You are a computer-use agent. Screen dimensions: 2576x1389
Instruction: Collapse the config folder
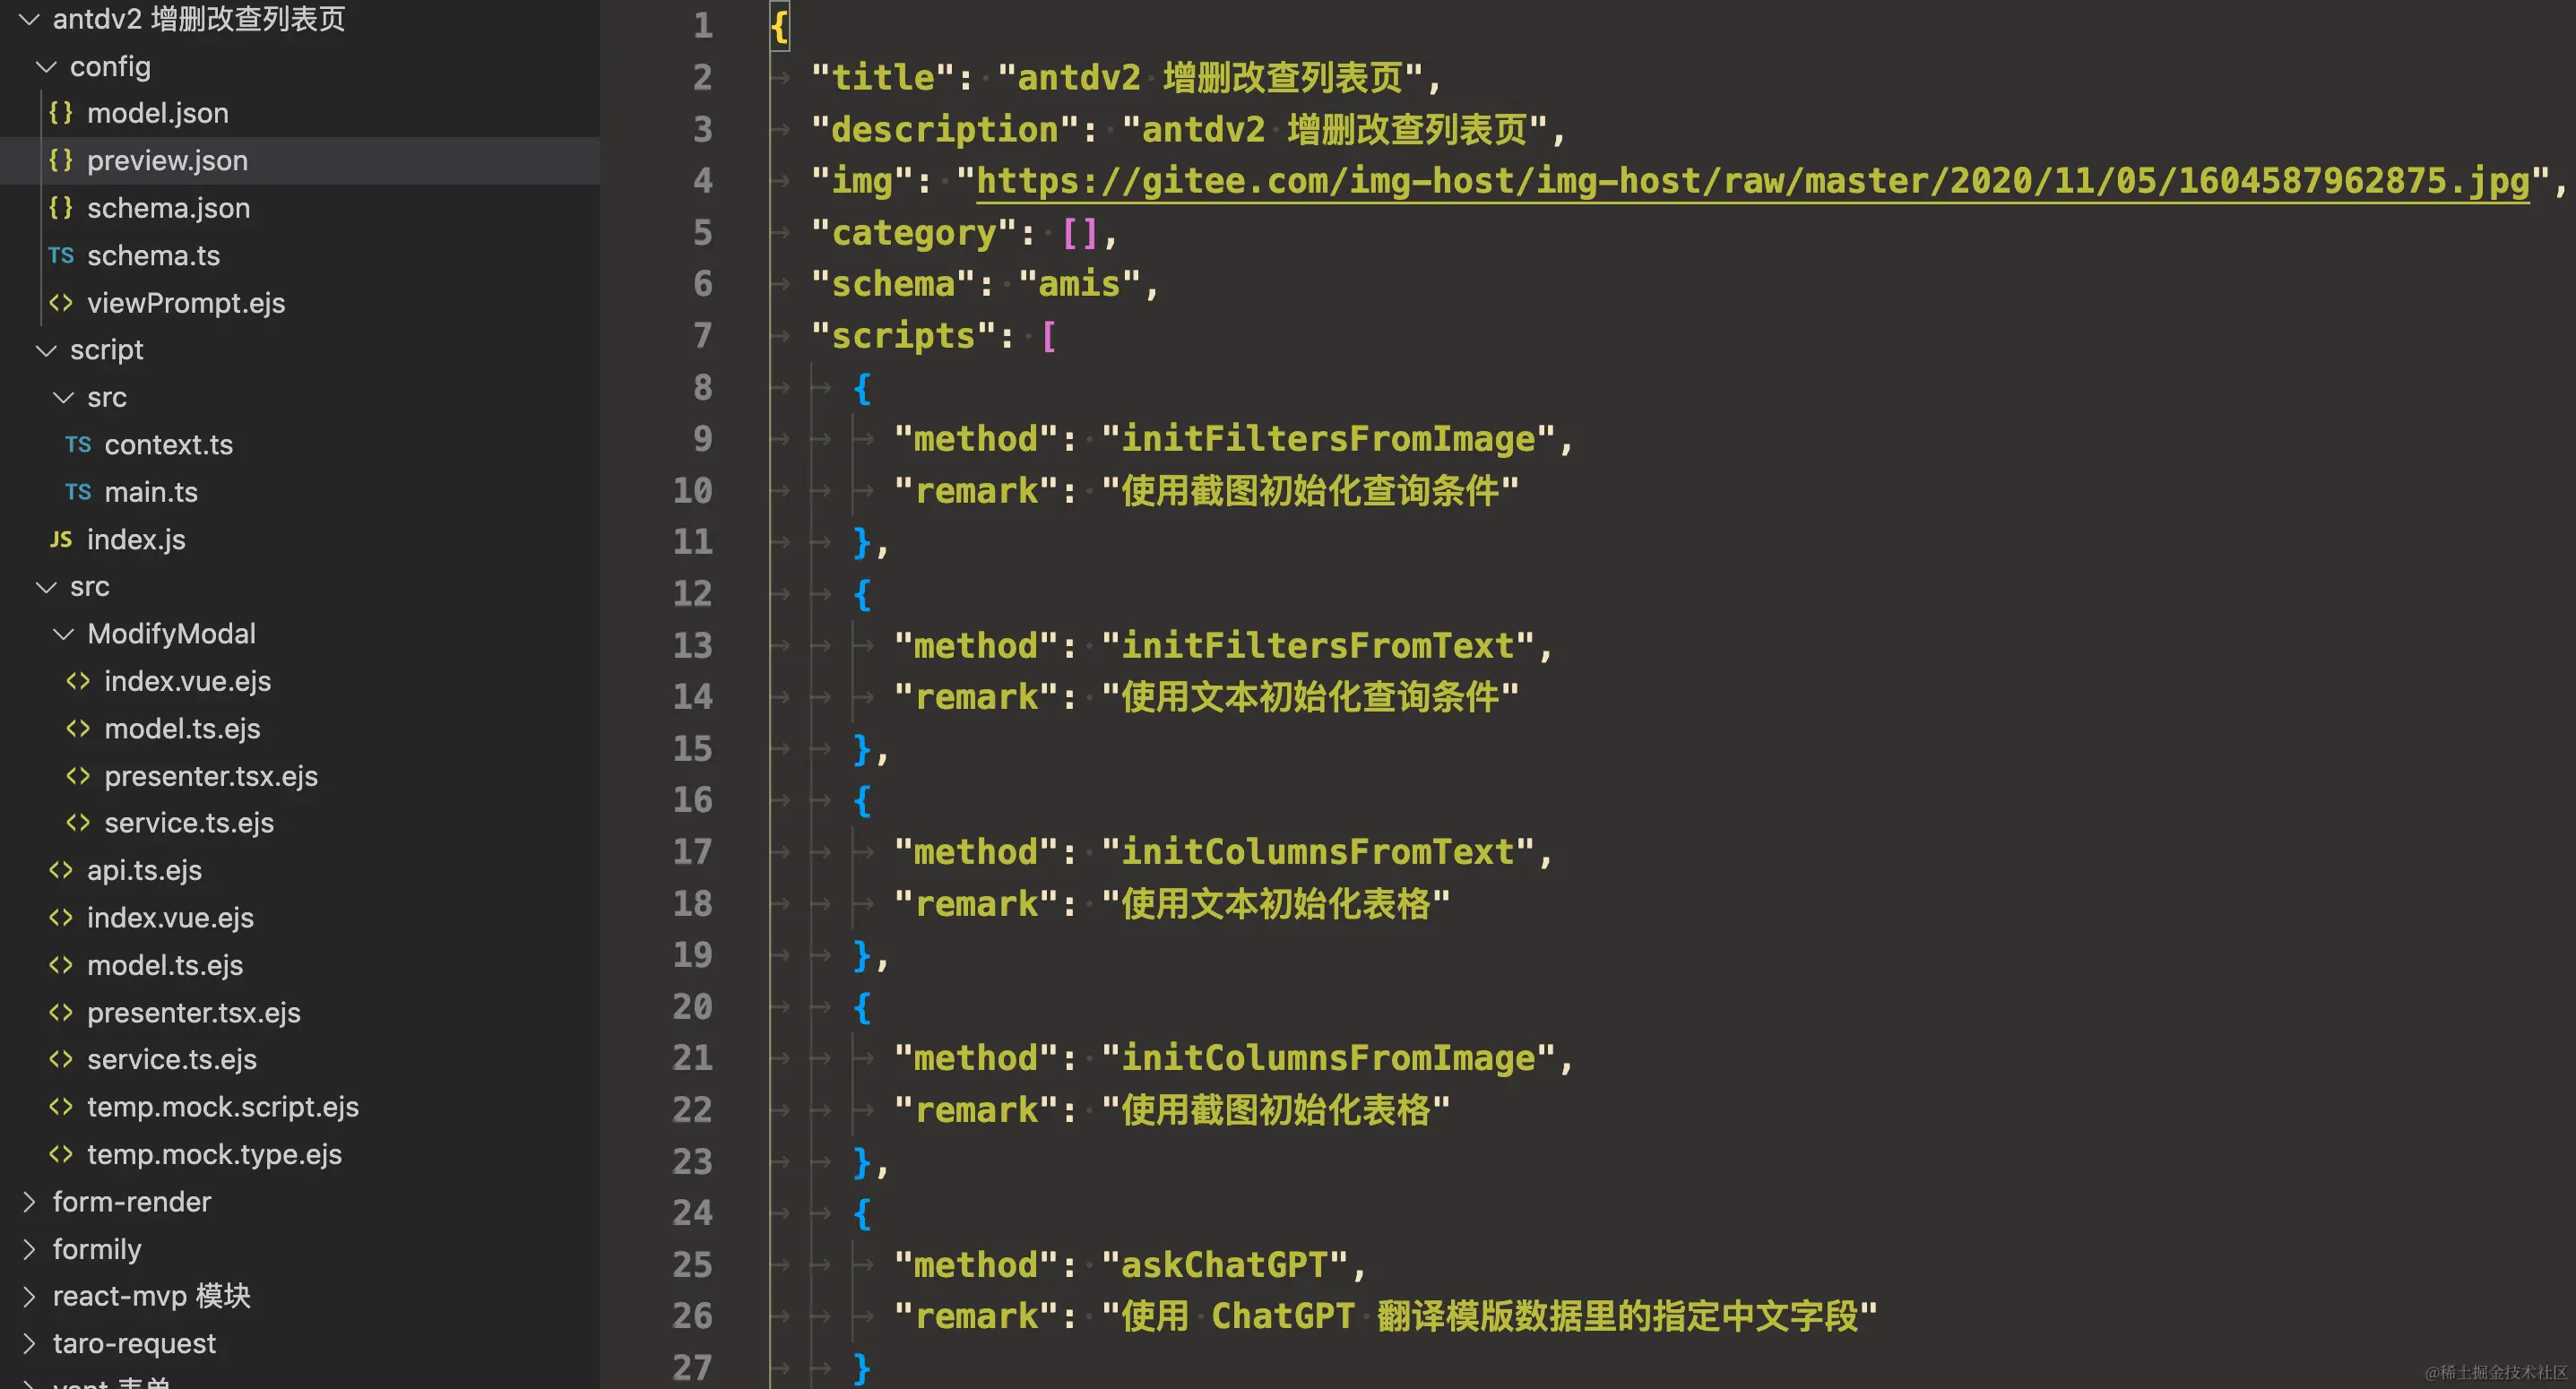click(x=45, y=67)
